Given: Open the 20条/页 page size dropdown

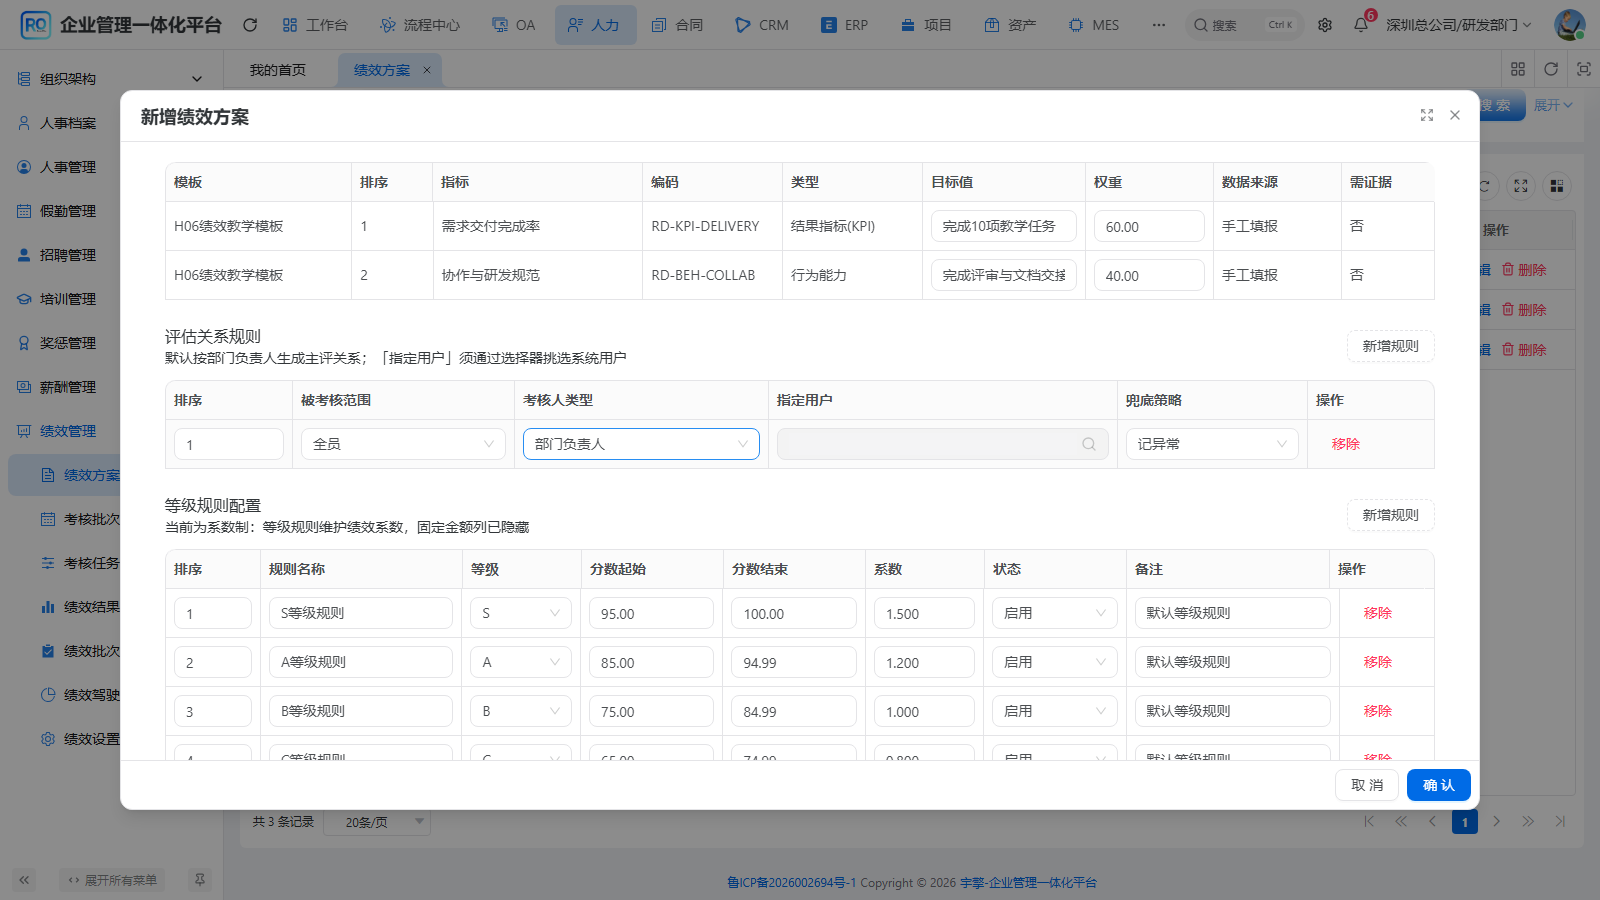Looking at the screenshot, I should click(379, 822).
